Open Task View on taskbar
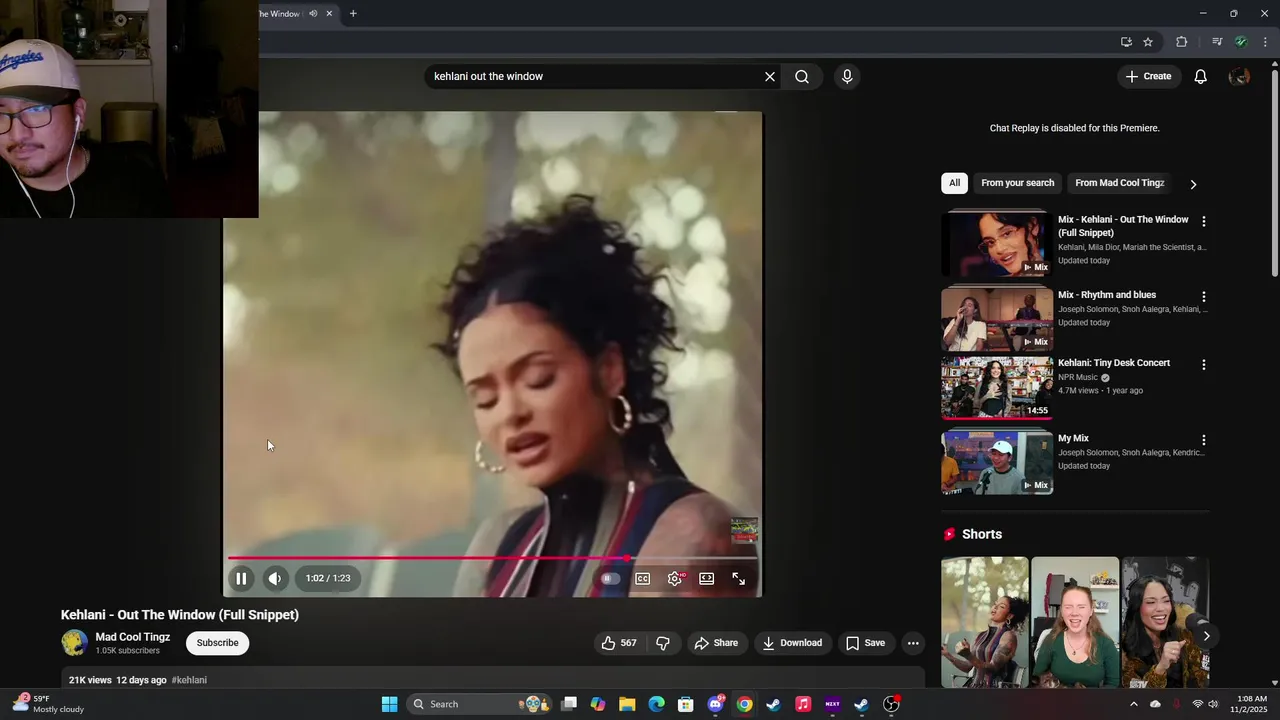This screenshot has width=1280, height=720. point(569,704)
